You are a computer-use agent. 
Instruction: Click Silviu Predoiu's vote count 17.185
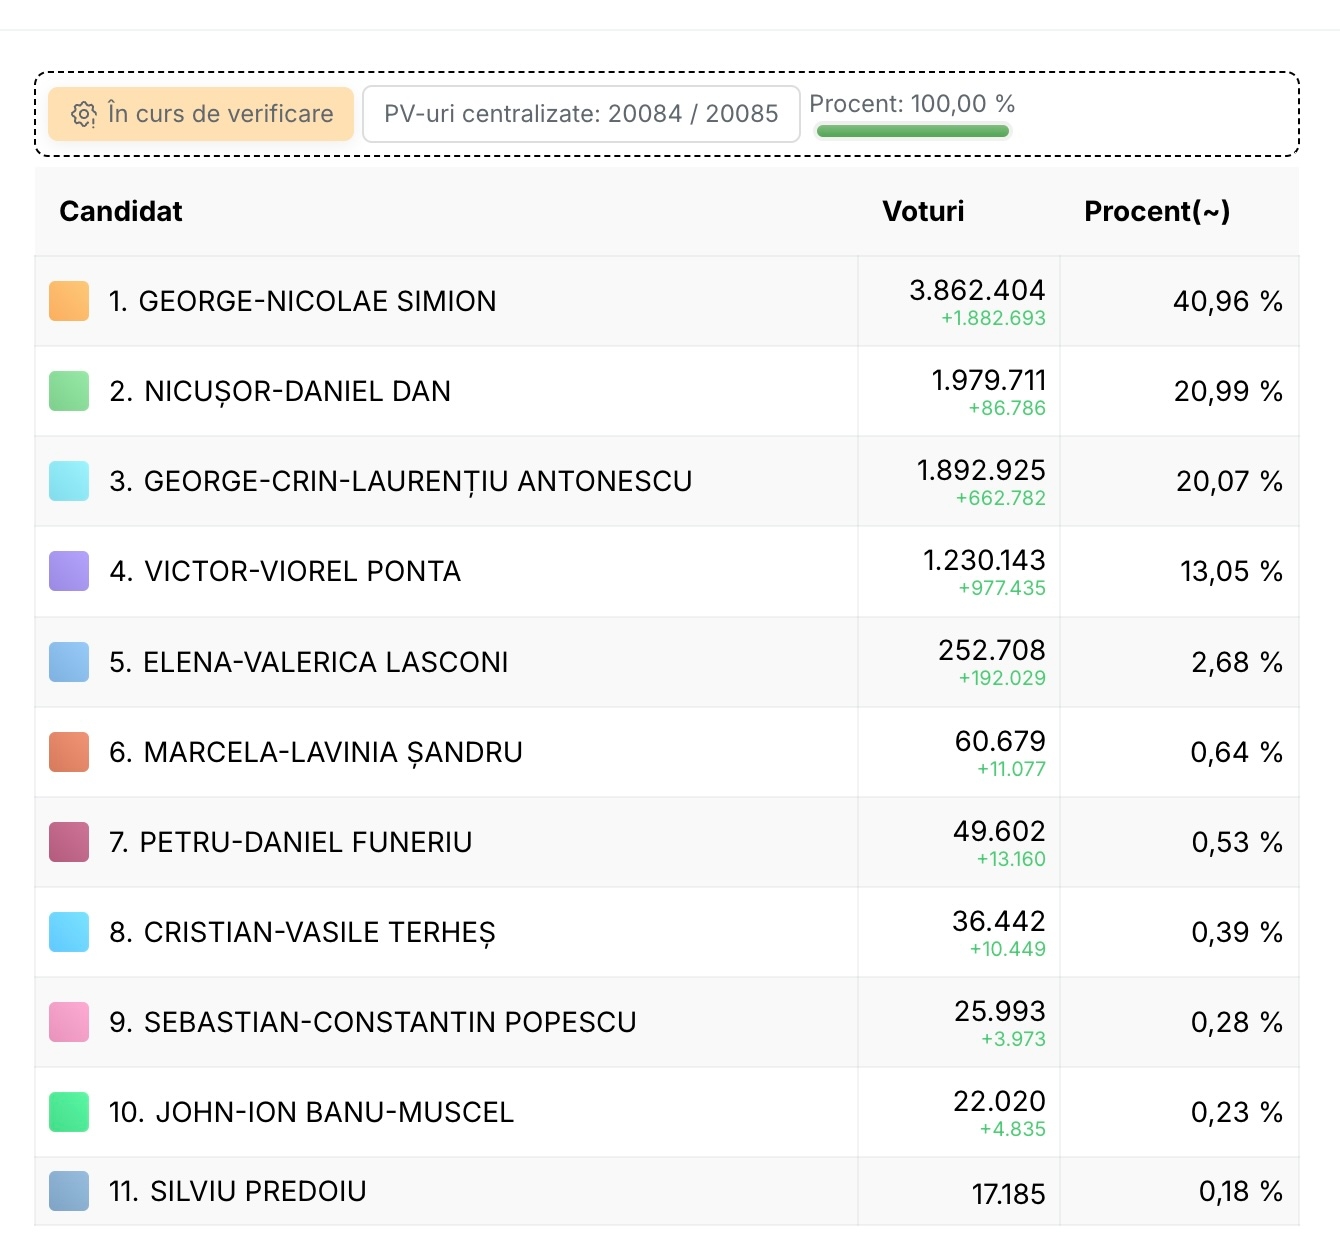coord(1008,1193)
